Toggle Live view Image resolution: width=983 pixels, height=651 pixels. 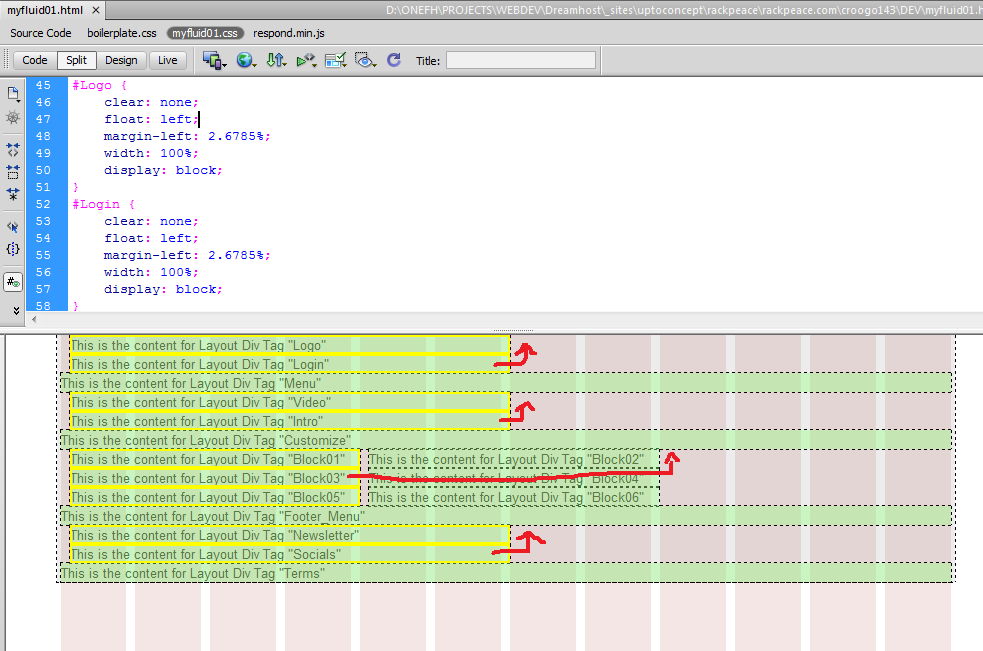click(x=167, y=60)
